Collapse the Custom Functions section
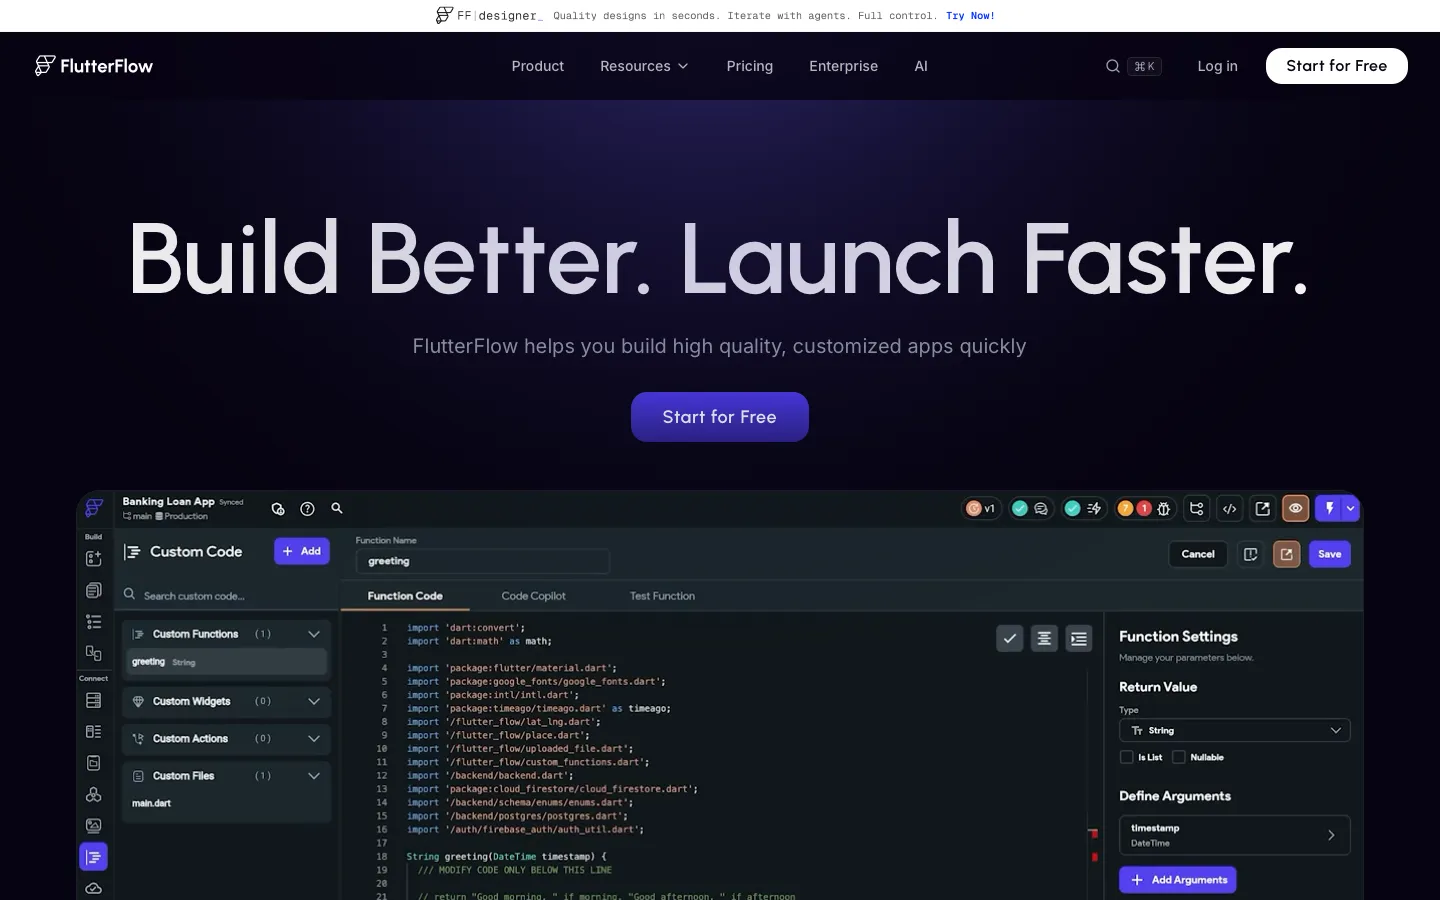The width and height of the screenshot is (1440, 900). [314, 634]
